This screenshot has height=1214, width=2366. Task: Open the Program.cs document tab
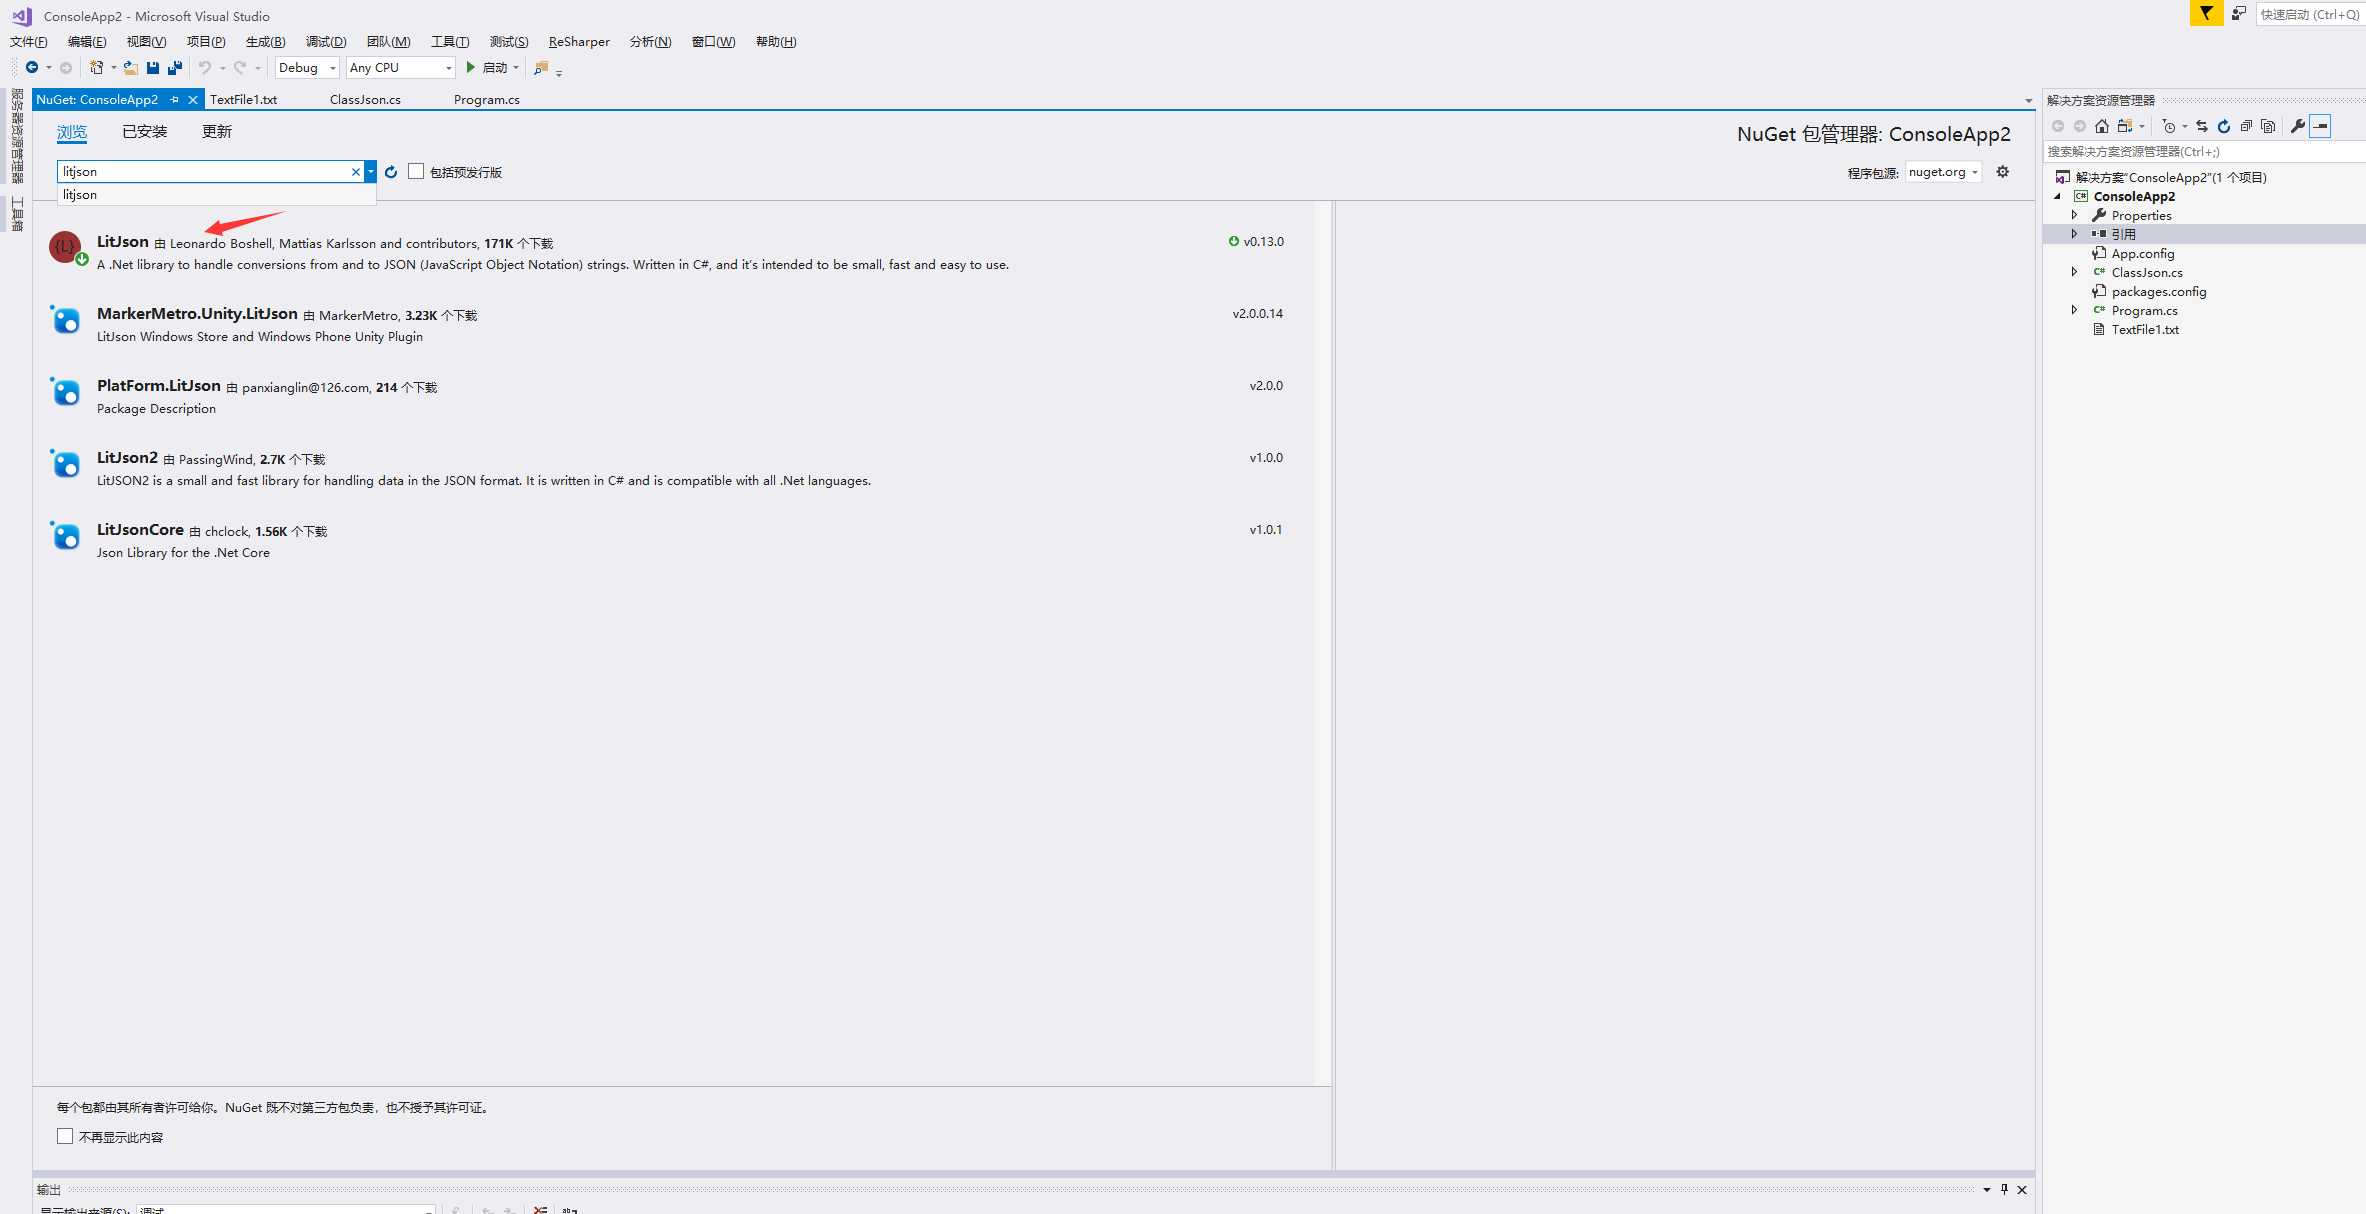486,100
